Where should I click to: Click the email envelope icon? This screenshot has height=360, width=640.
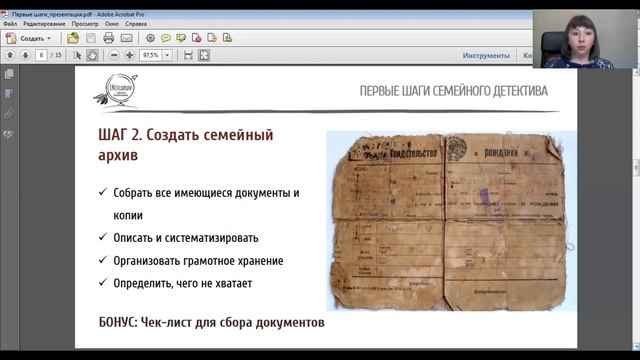127,38
